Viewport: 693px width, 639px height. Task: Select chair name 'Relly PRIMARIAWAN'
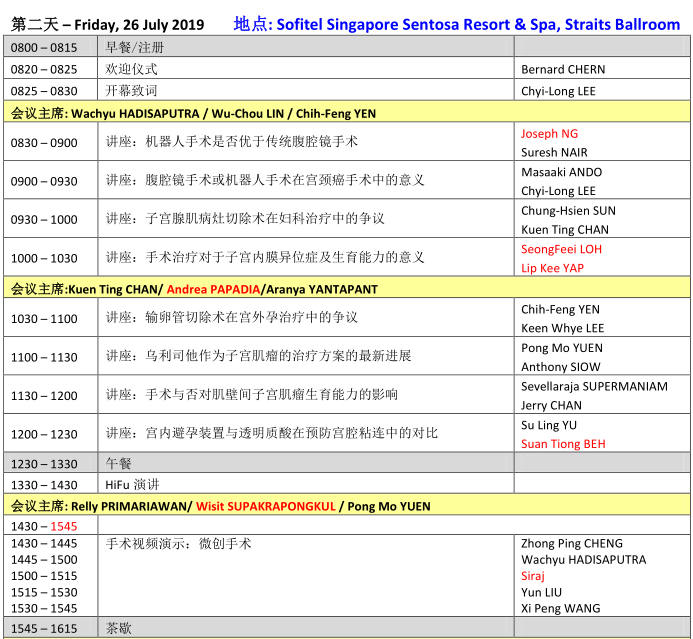[x=130, y=506]
